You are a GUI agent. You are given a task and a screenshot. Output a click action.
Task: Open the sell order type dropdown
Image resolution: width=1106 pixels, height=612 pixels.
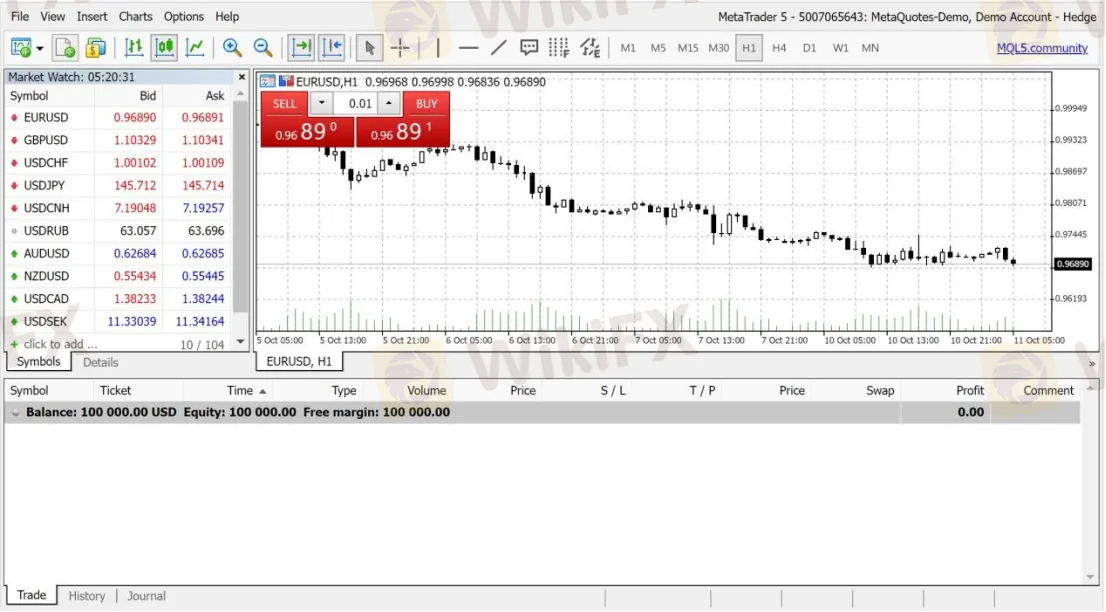tap(321, 103)
